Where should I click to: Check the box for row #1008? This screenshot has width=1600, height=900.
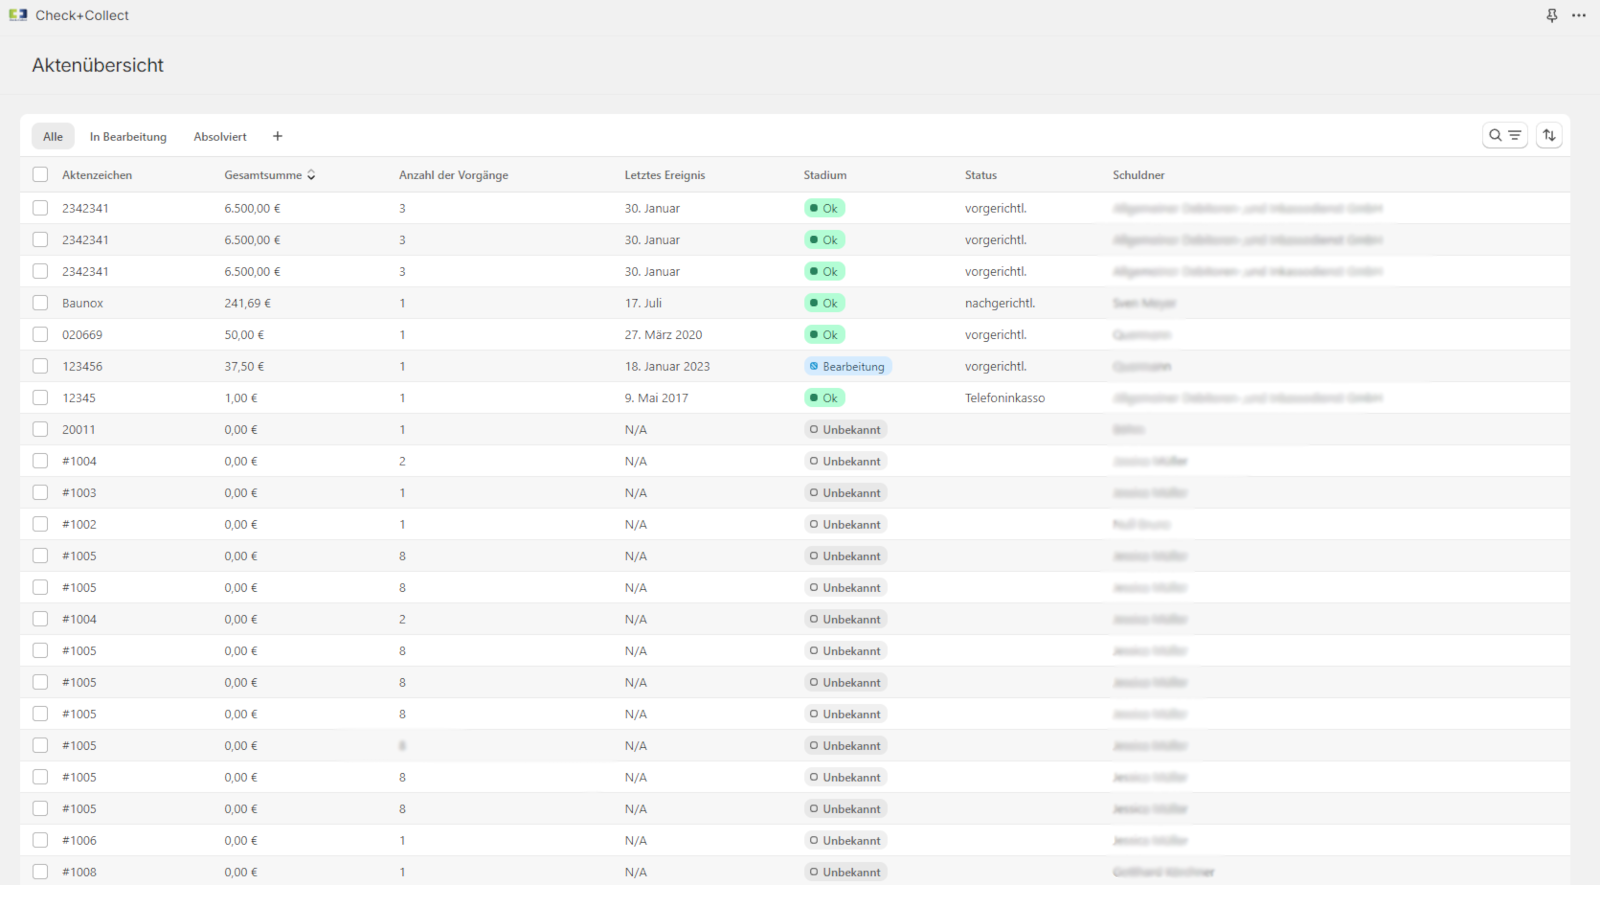point(40,872)
